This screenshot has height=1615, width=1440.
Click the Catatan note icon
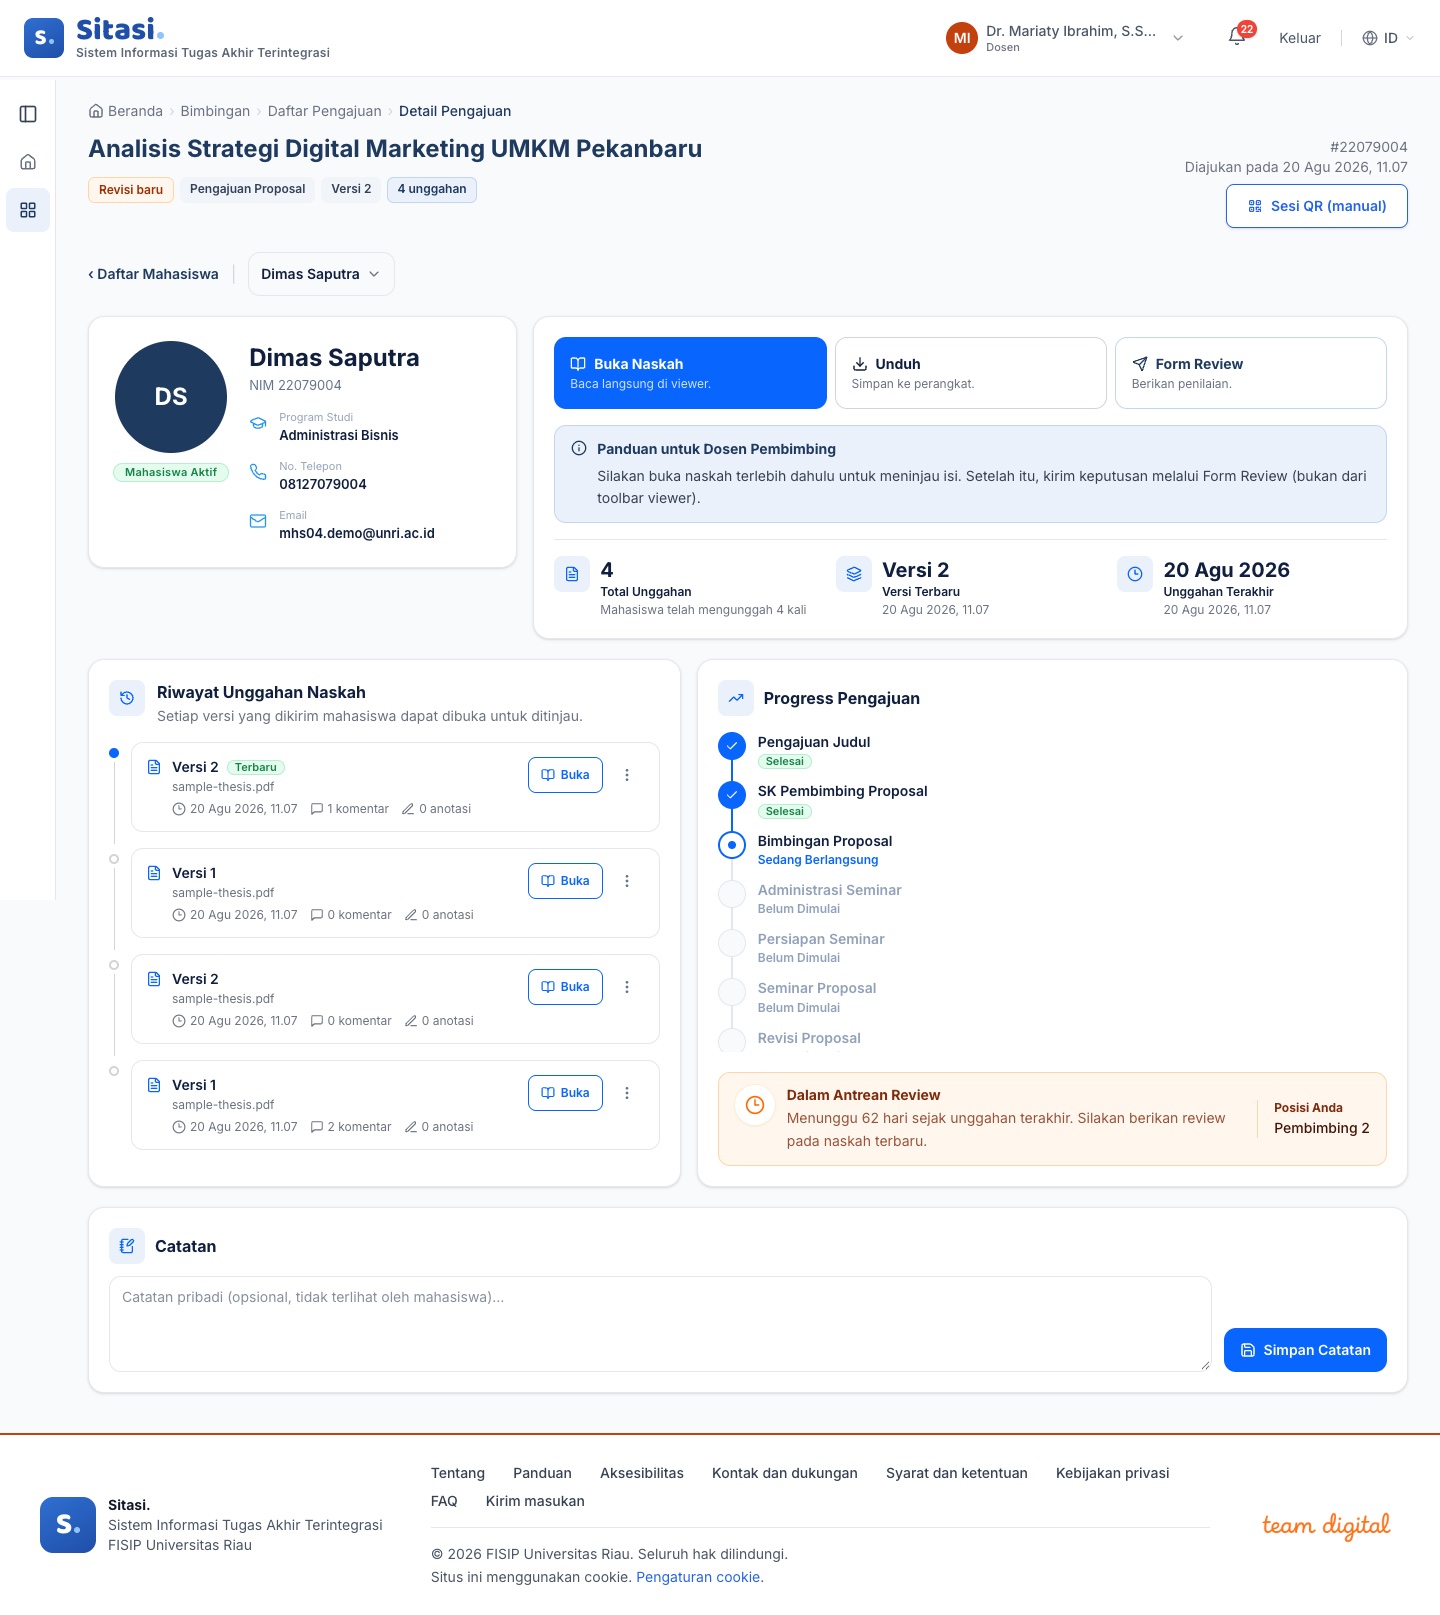[x=127, y=1246]
